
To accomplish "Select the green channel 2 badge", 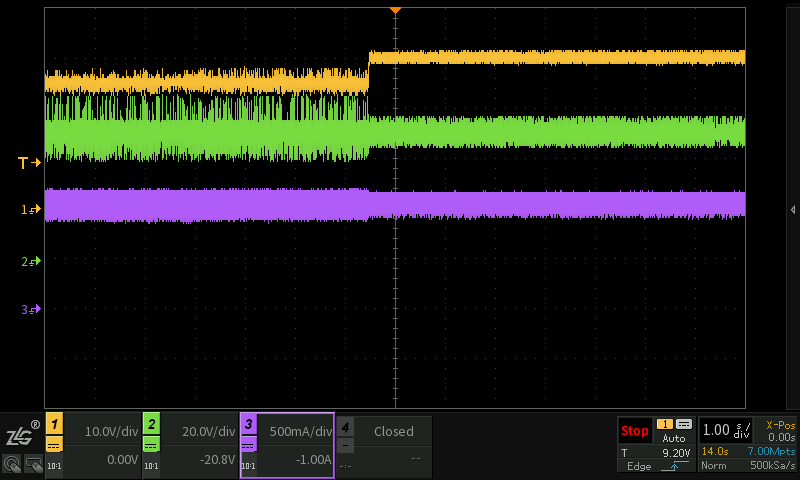I will coord(152,423).
